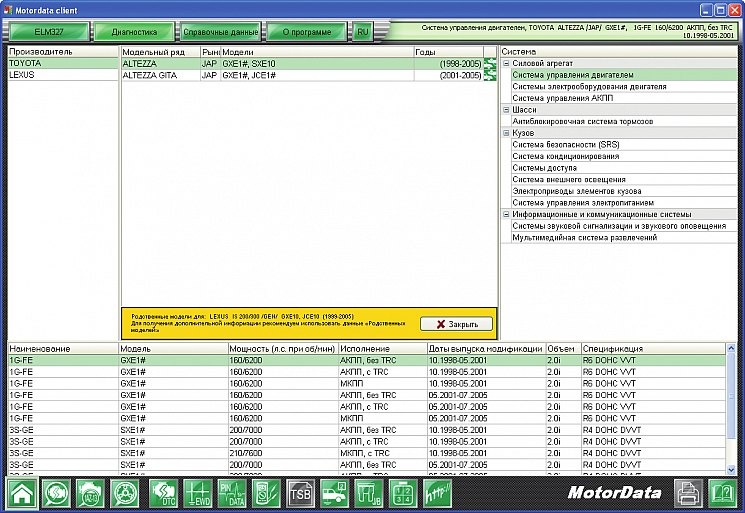Select Система управления двигателем
Image resolution: width=745 pixels, height=513 pixels.
point(624,75)
